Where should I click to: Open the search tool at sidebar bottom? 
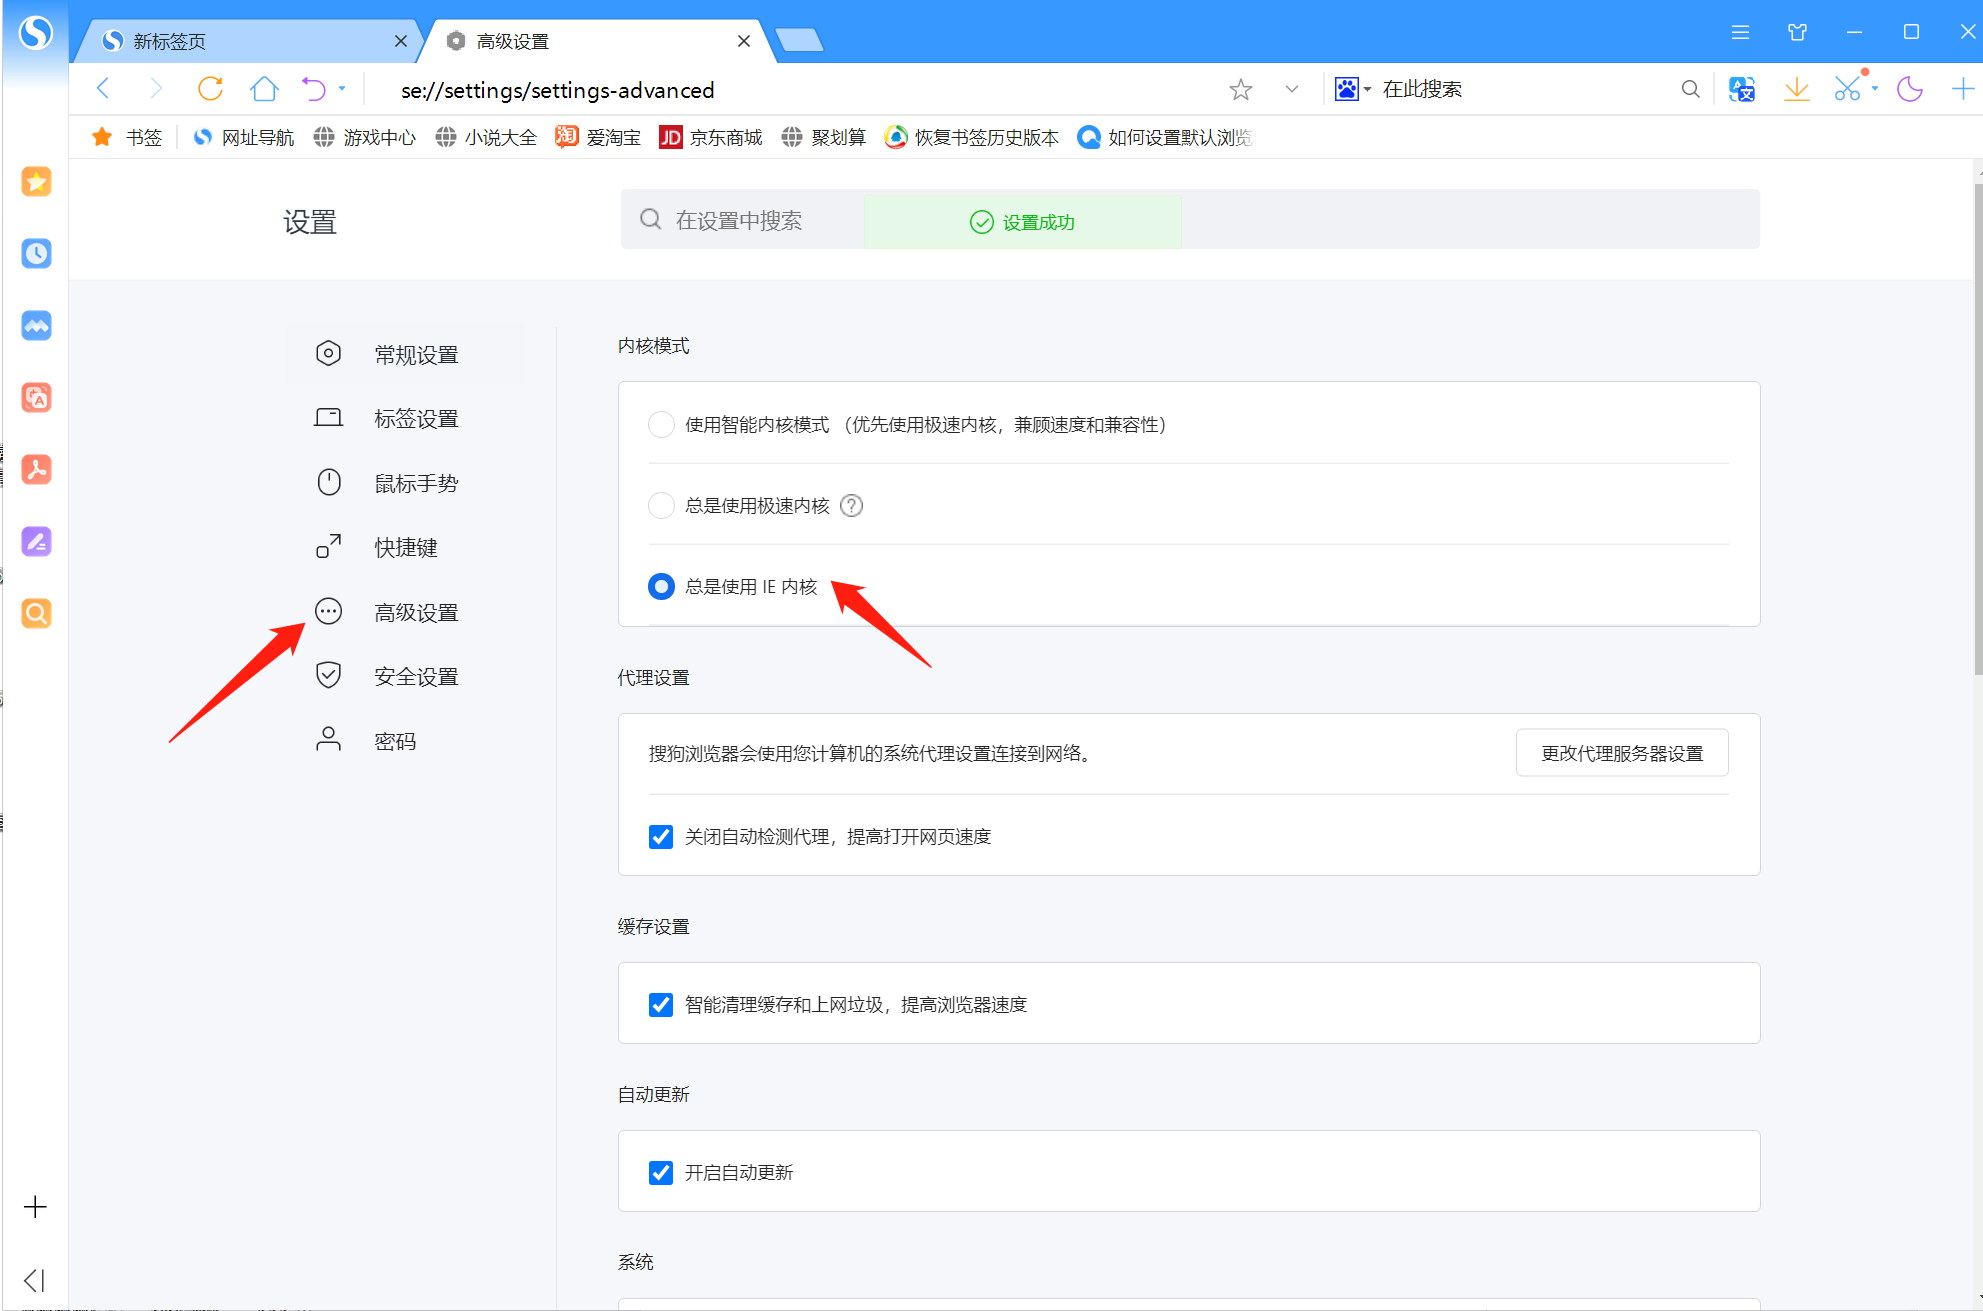tap(36, 613)
